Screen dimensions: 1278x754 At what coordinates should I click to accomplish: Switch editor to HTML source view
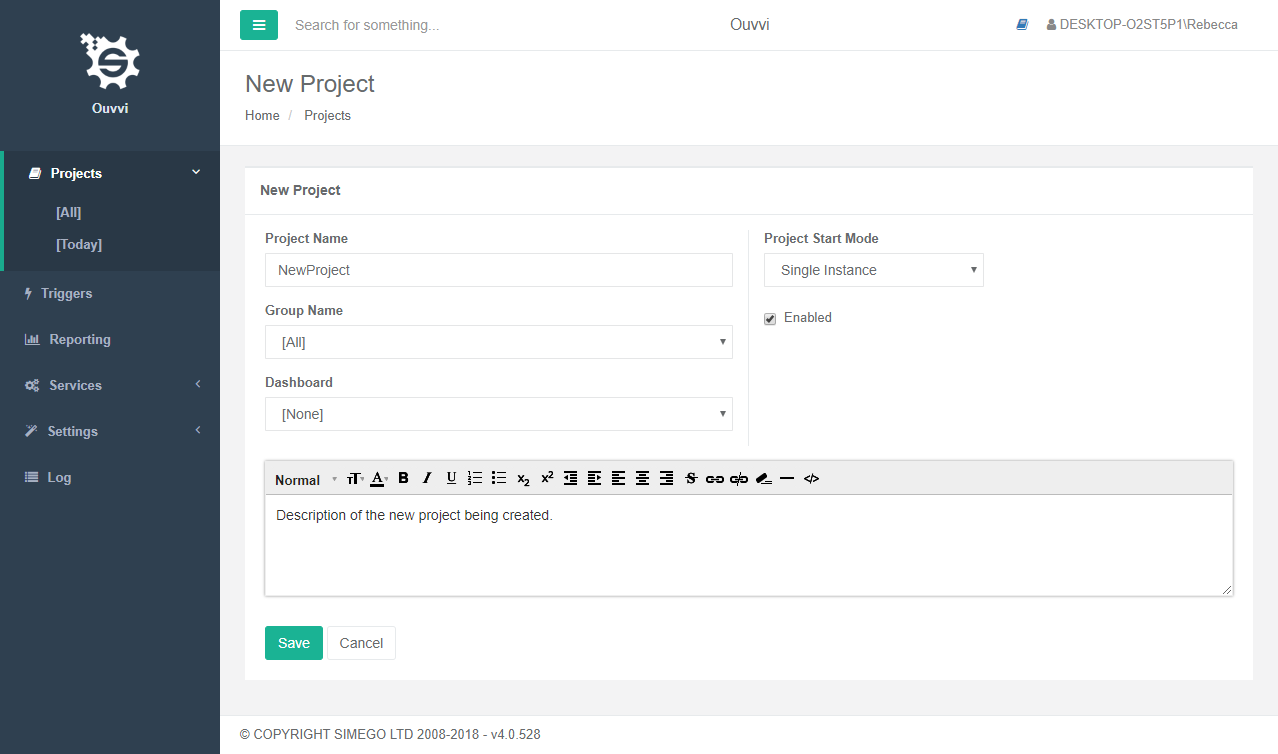pyautogui.click(x=811, y=478)
